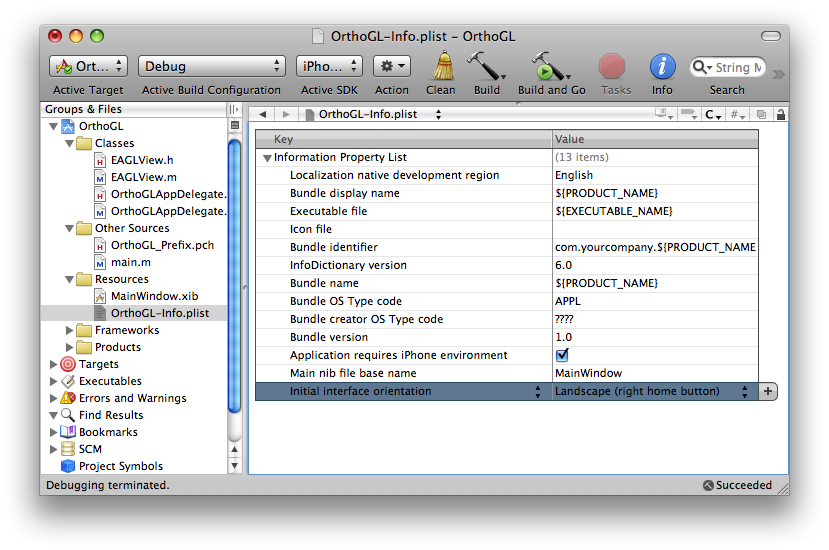829x550 pixels.
Task: Click the MainWindow value cell
Action: 655,373
